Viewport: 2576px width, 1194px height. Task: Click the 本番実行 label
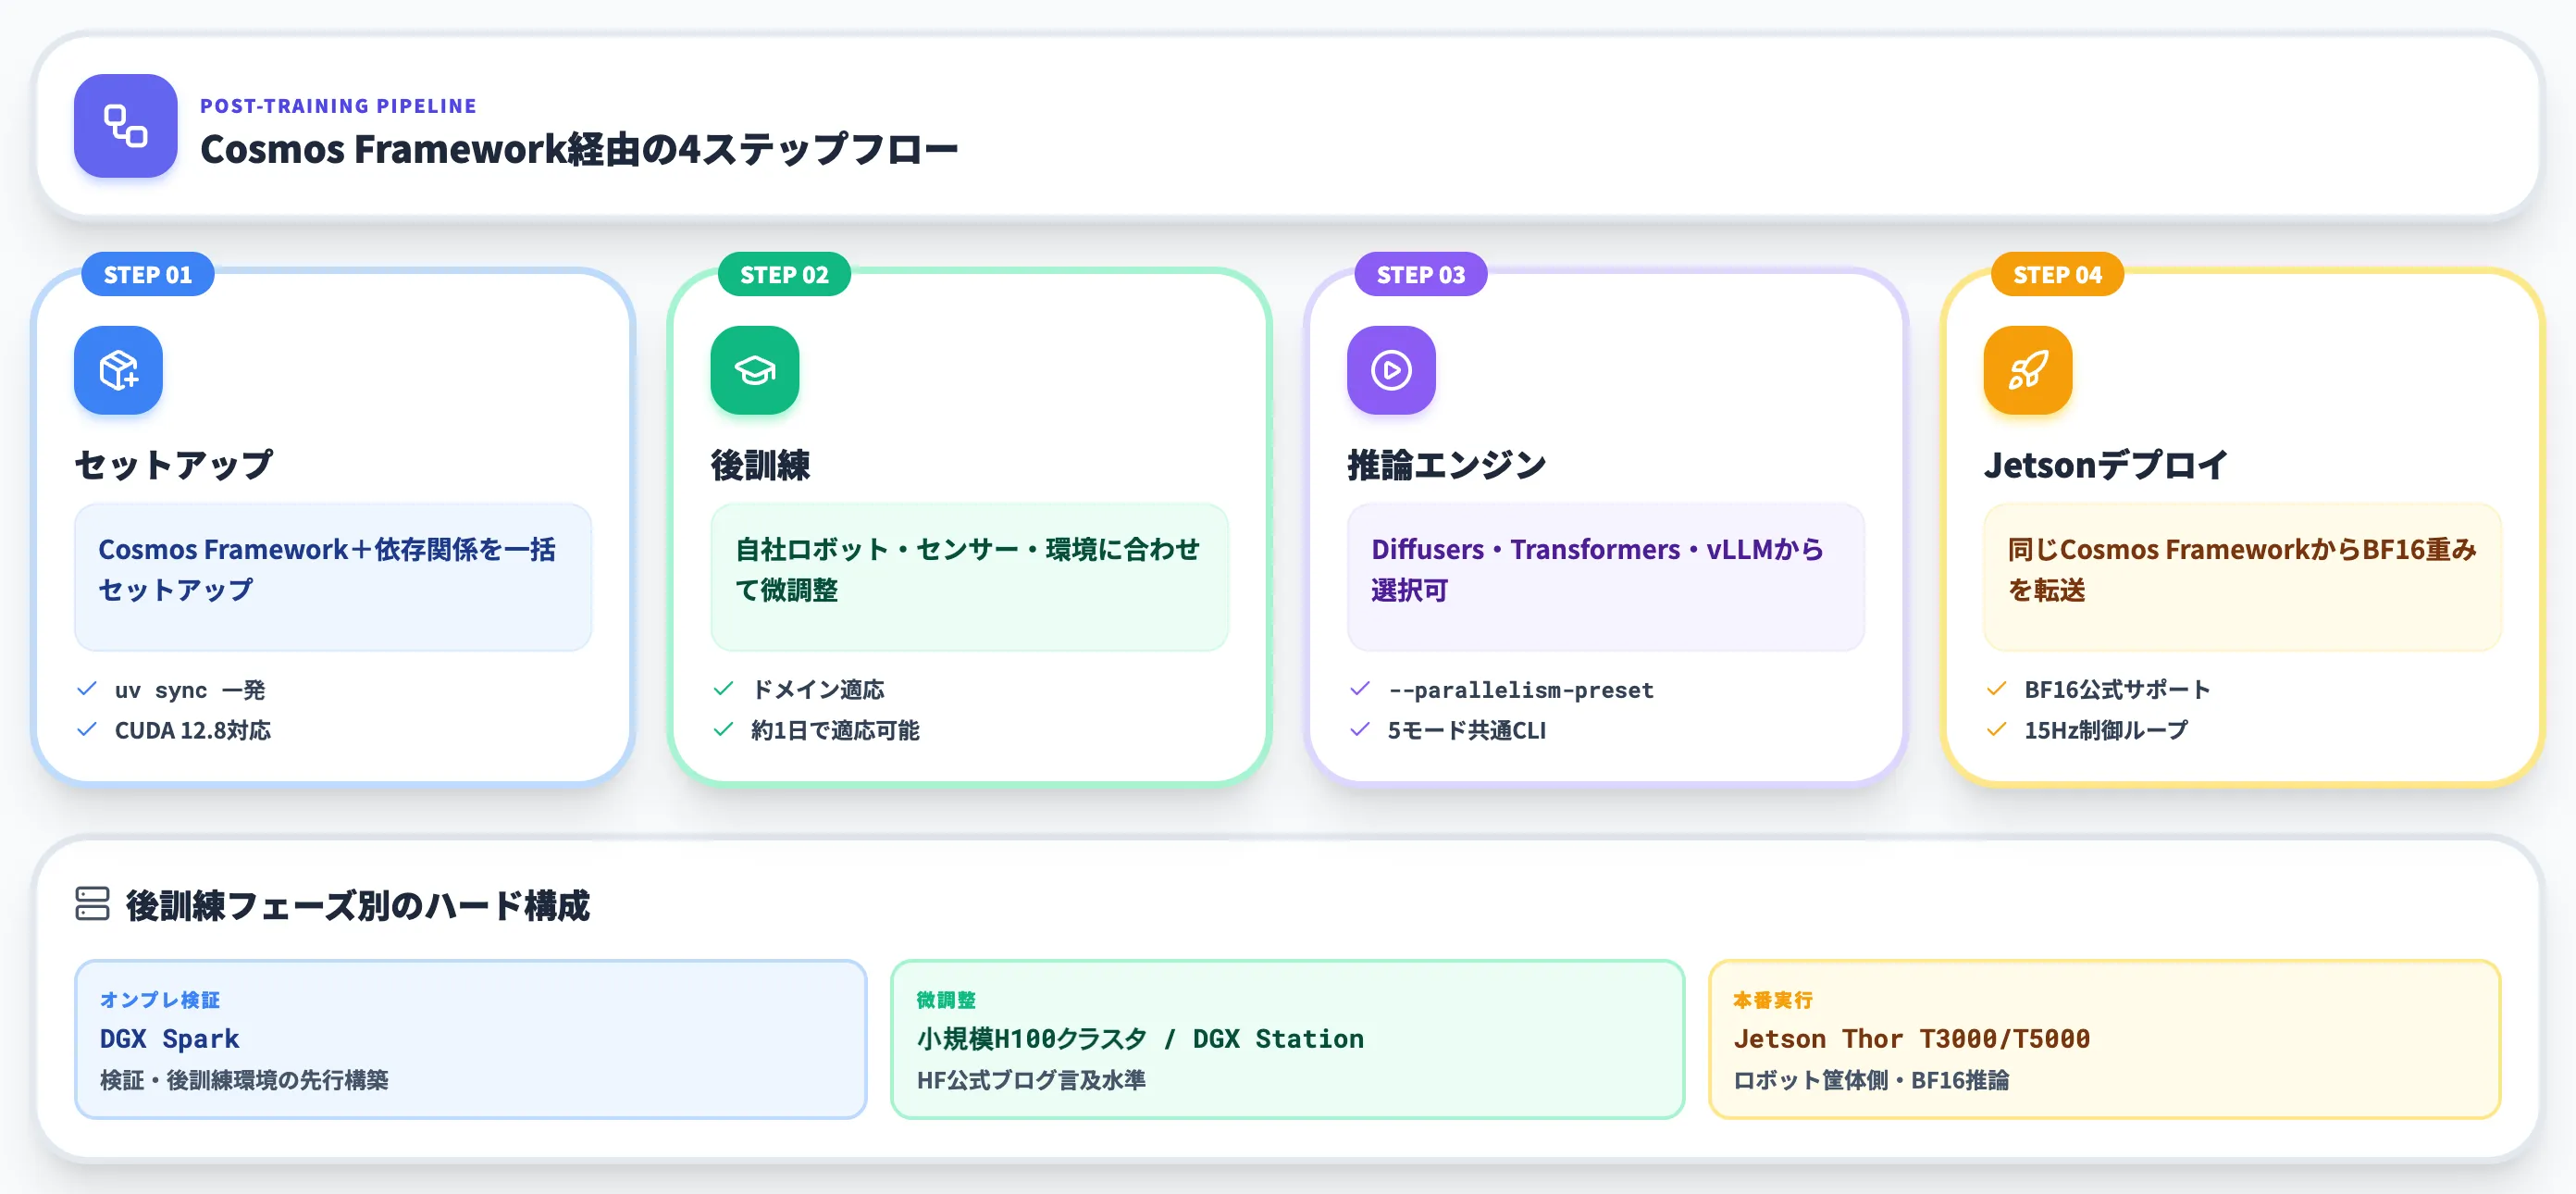click(x=1773, y=1000)
